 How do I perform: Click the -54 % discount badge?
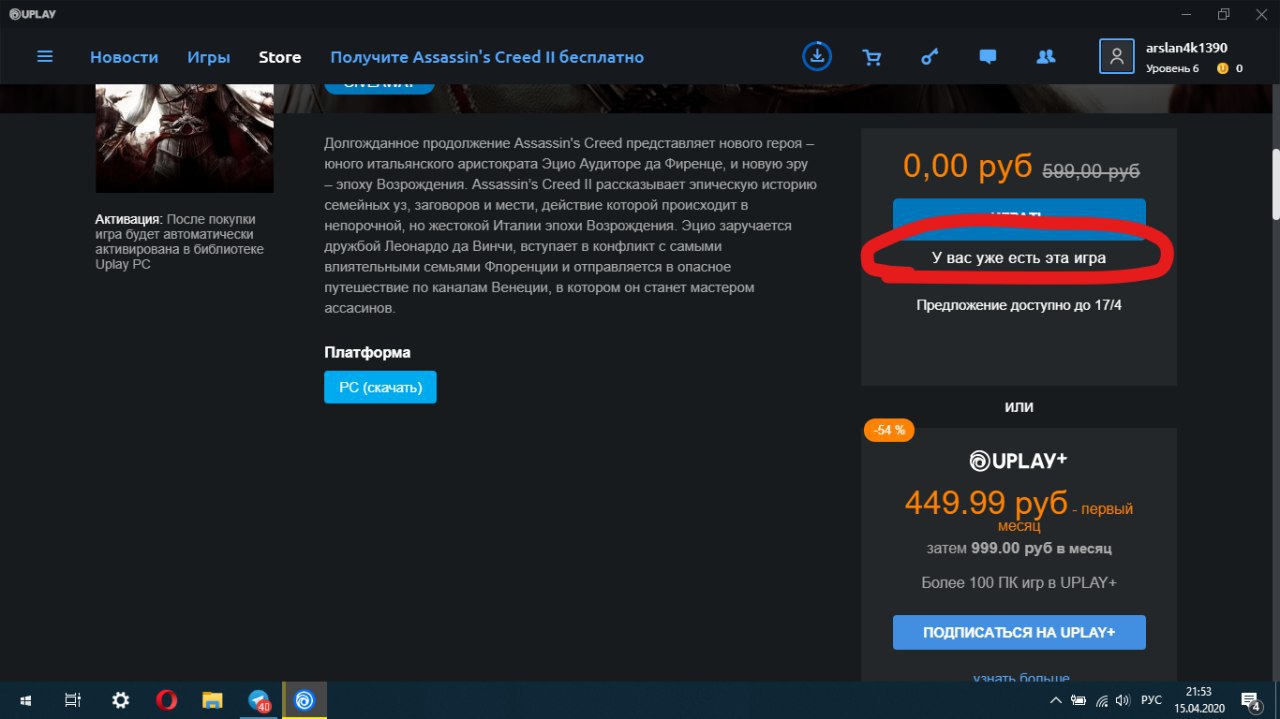[x=889, y=431]
